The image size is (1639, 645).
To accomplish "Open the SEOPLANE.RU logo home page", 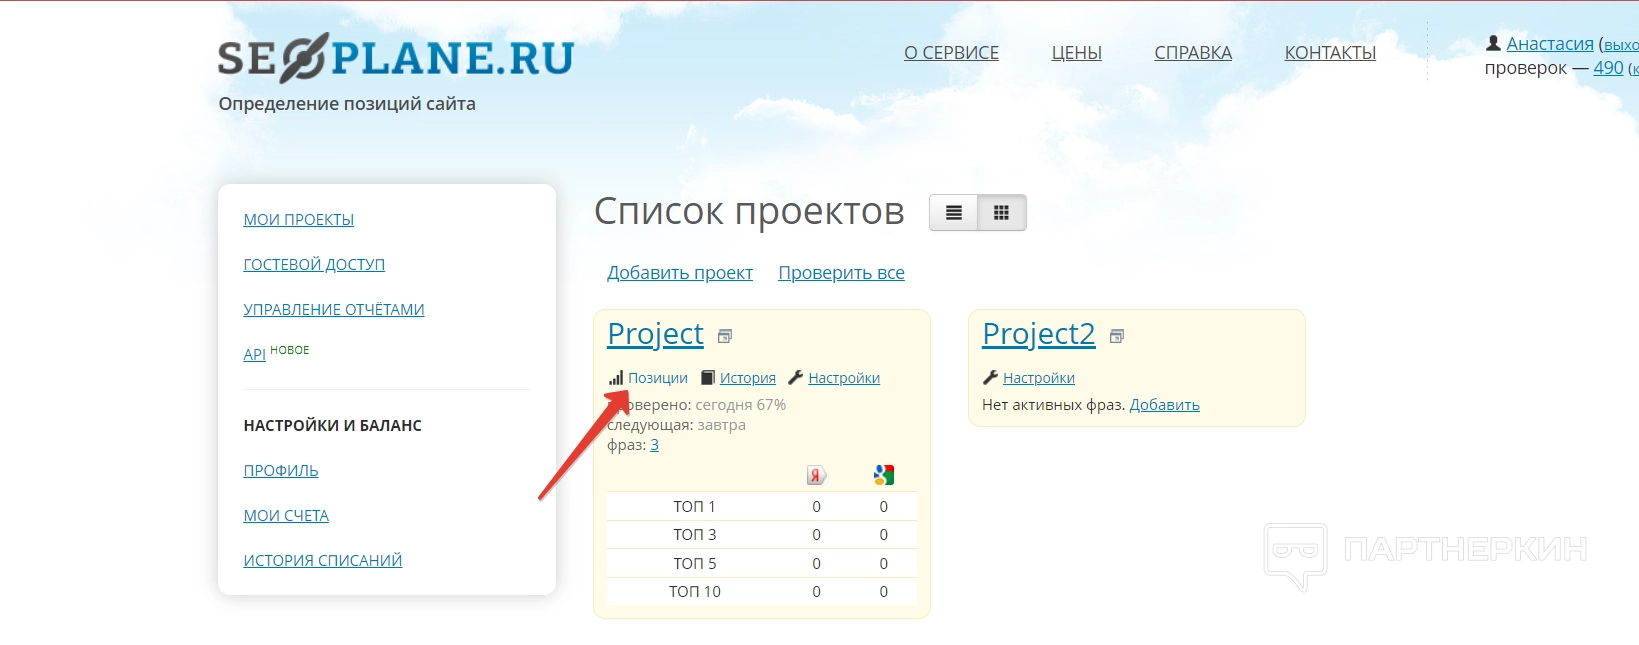I will coord(396,58).
